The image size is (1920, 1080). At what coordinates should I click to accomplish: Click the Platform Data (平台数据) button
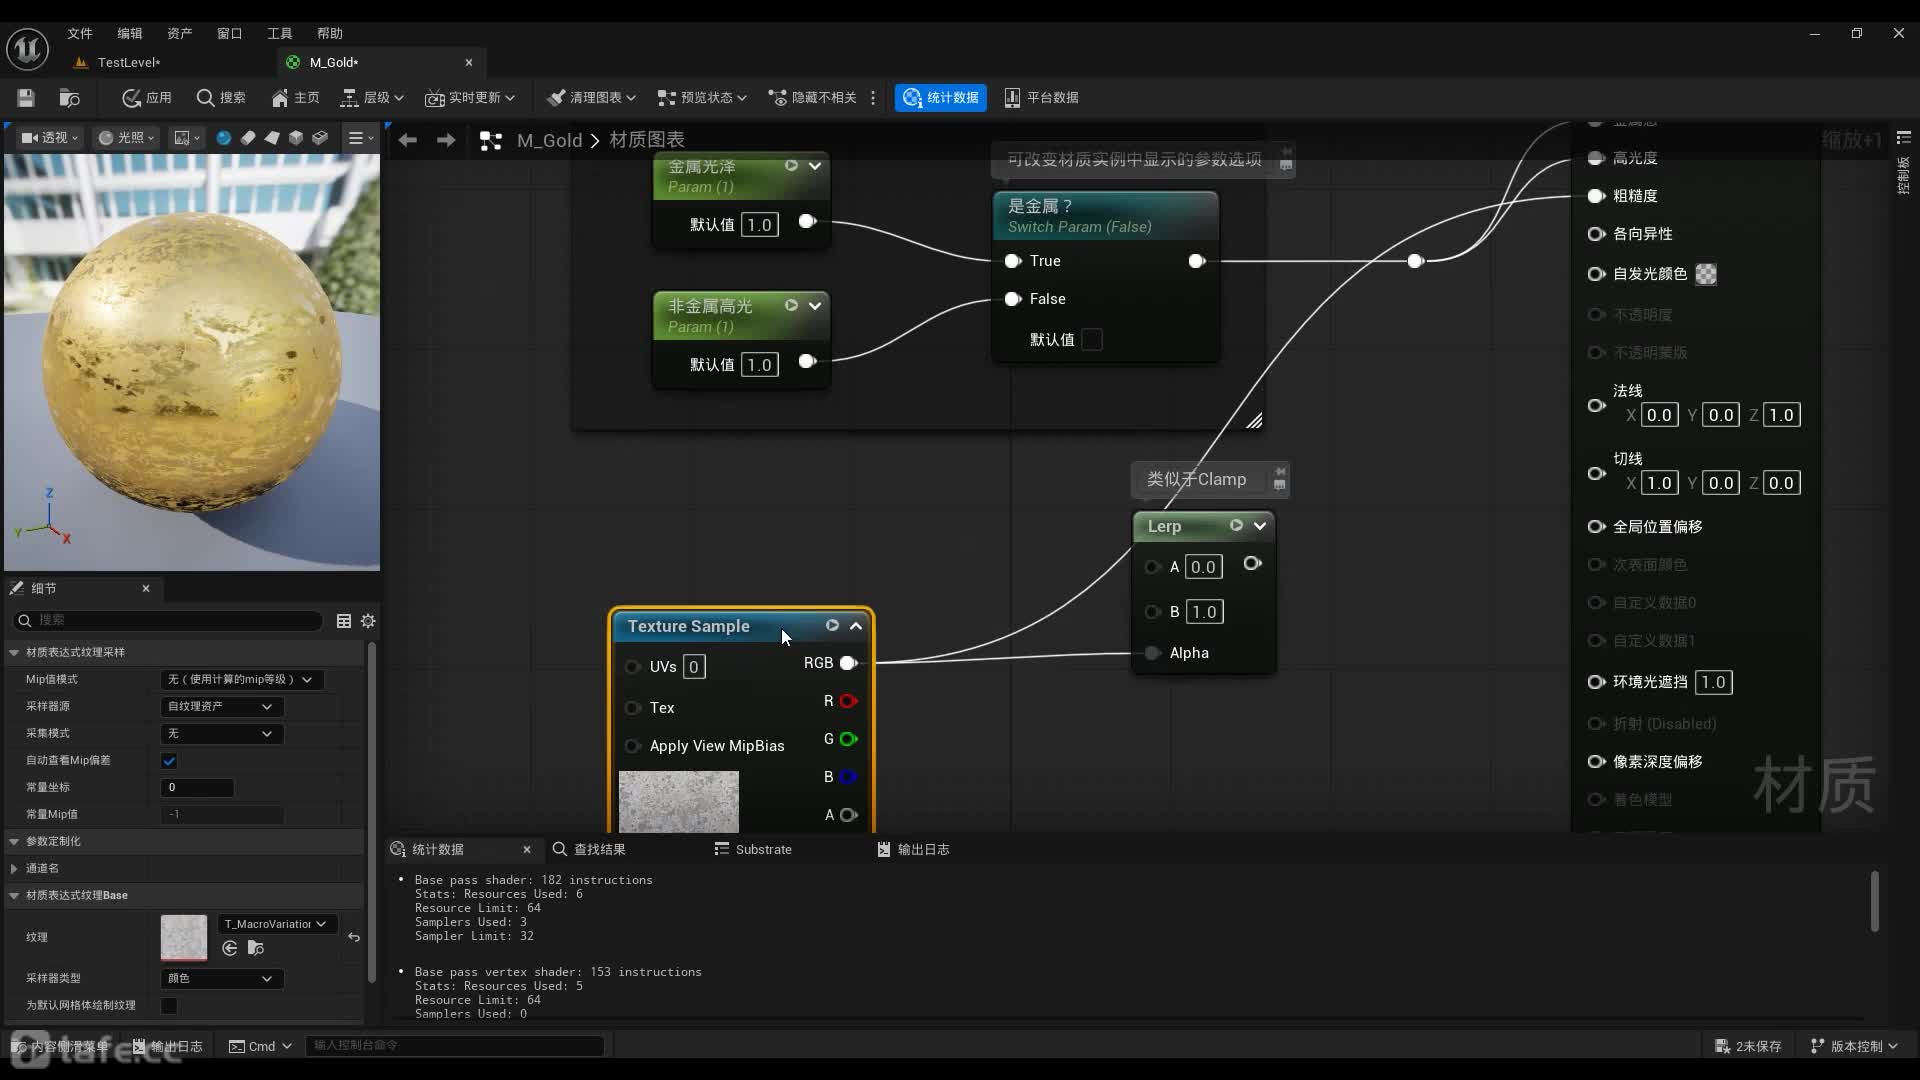pyautogui.click(x=1041, y=97)
